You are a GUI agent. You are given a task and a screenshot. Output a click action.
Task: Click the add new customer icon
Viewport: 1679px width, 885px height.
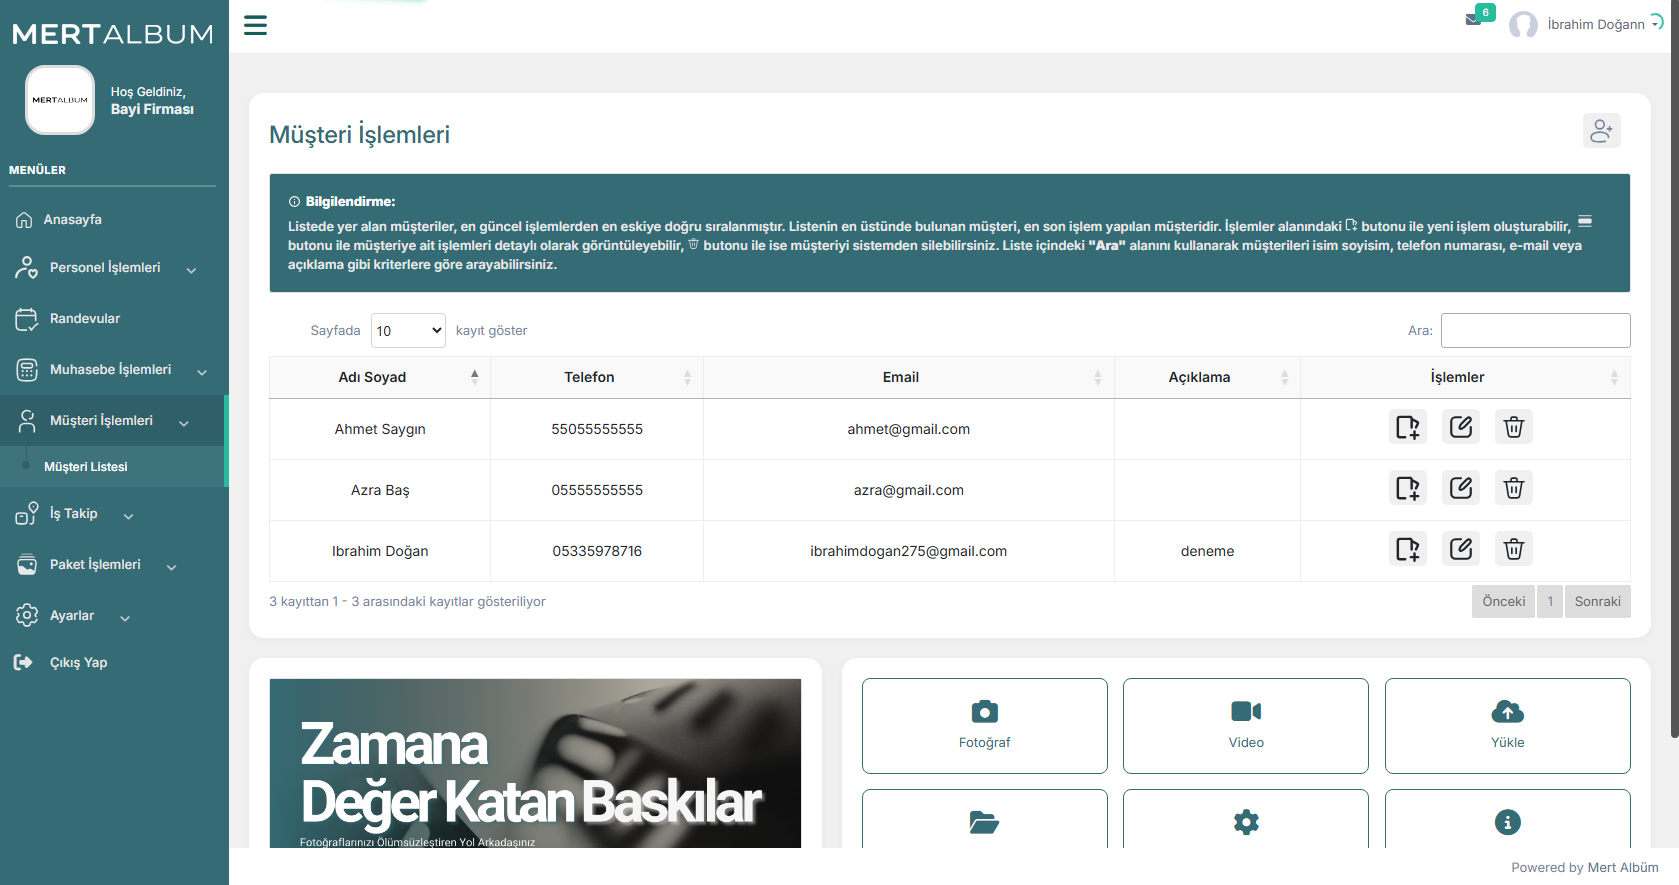pos(1601,131)
